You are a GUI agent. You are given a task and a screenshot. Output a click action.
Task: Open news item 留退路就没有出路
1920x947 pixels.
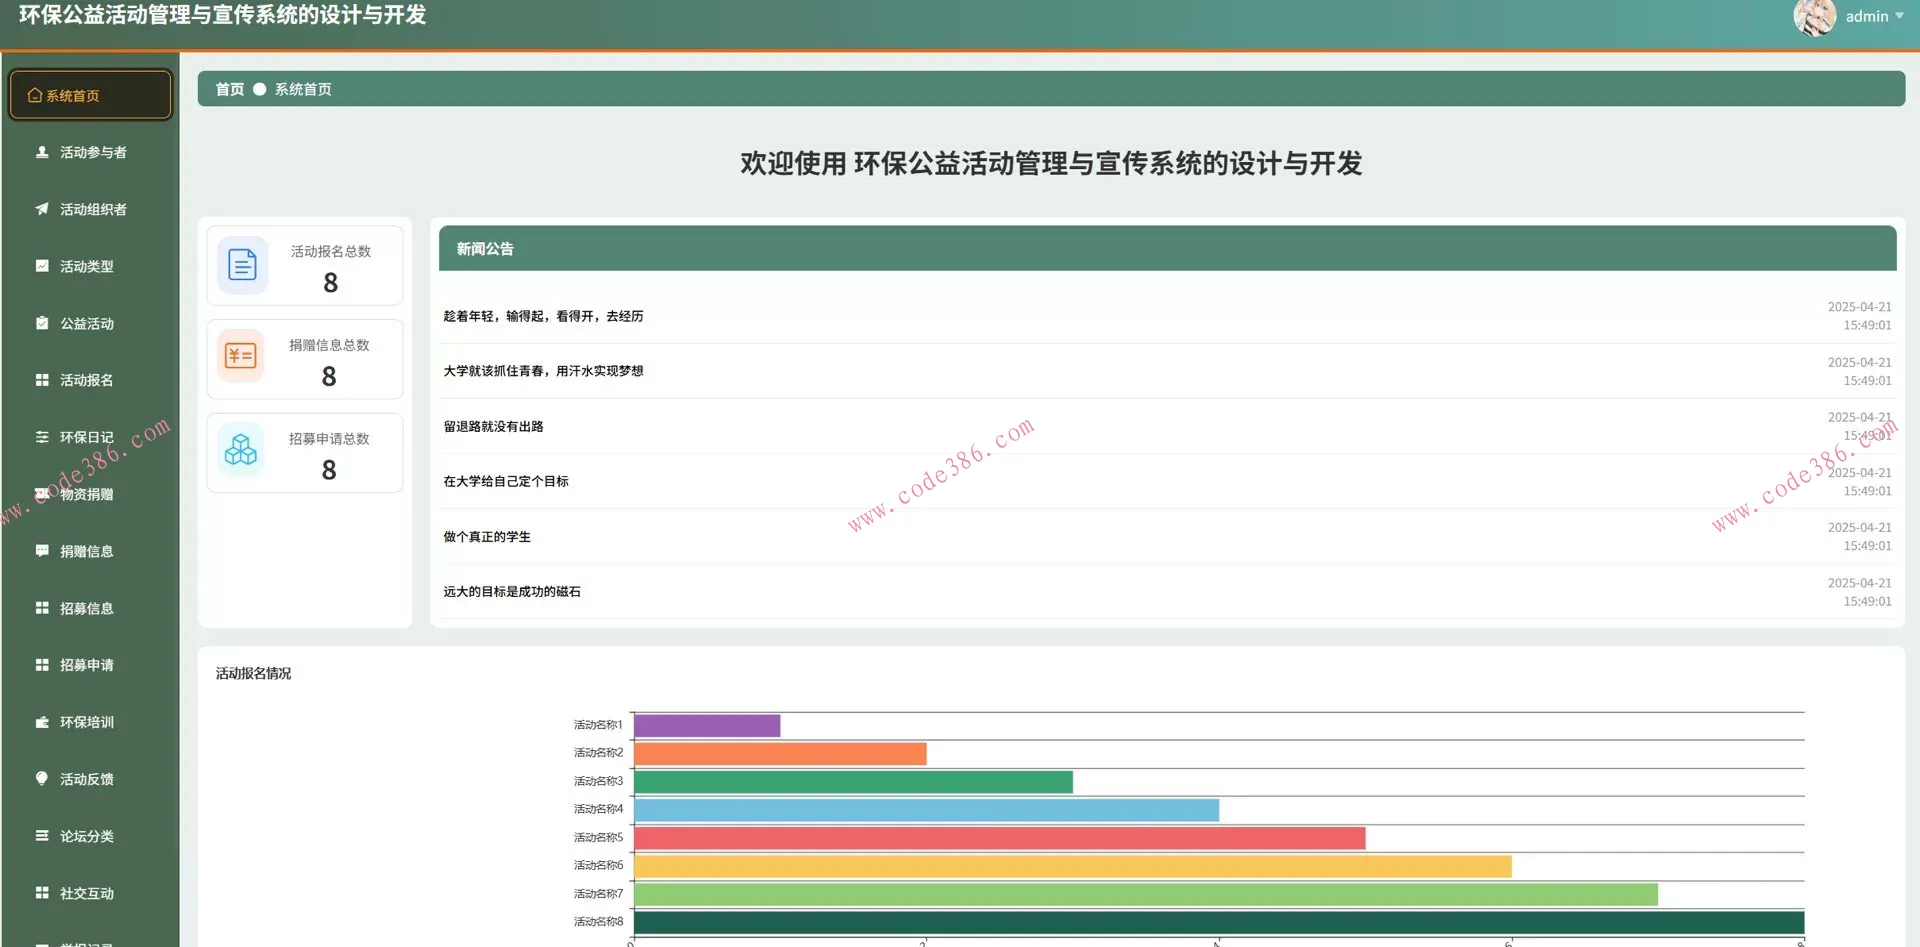pyautogui.click(x=494, y=426)
